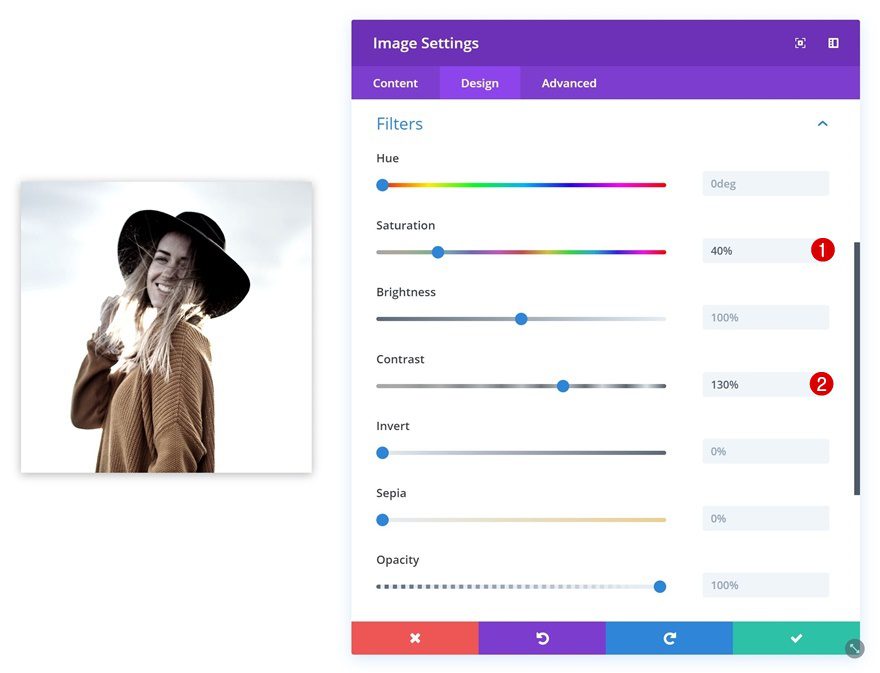The image size is (880, 673).
Task: Click the Opacity slider handle
Action: pos(659,586)
